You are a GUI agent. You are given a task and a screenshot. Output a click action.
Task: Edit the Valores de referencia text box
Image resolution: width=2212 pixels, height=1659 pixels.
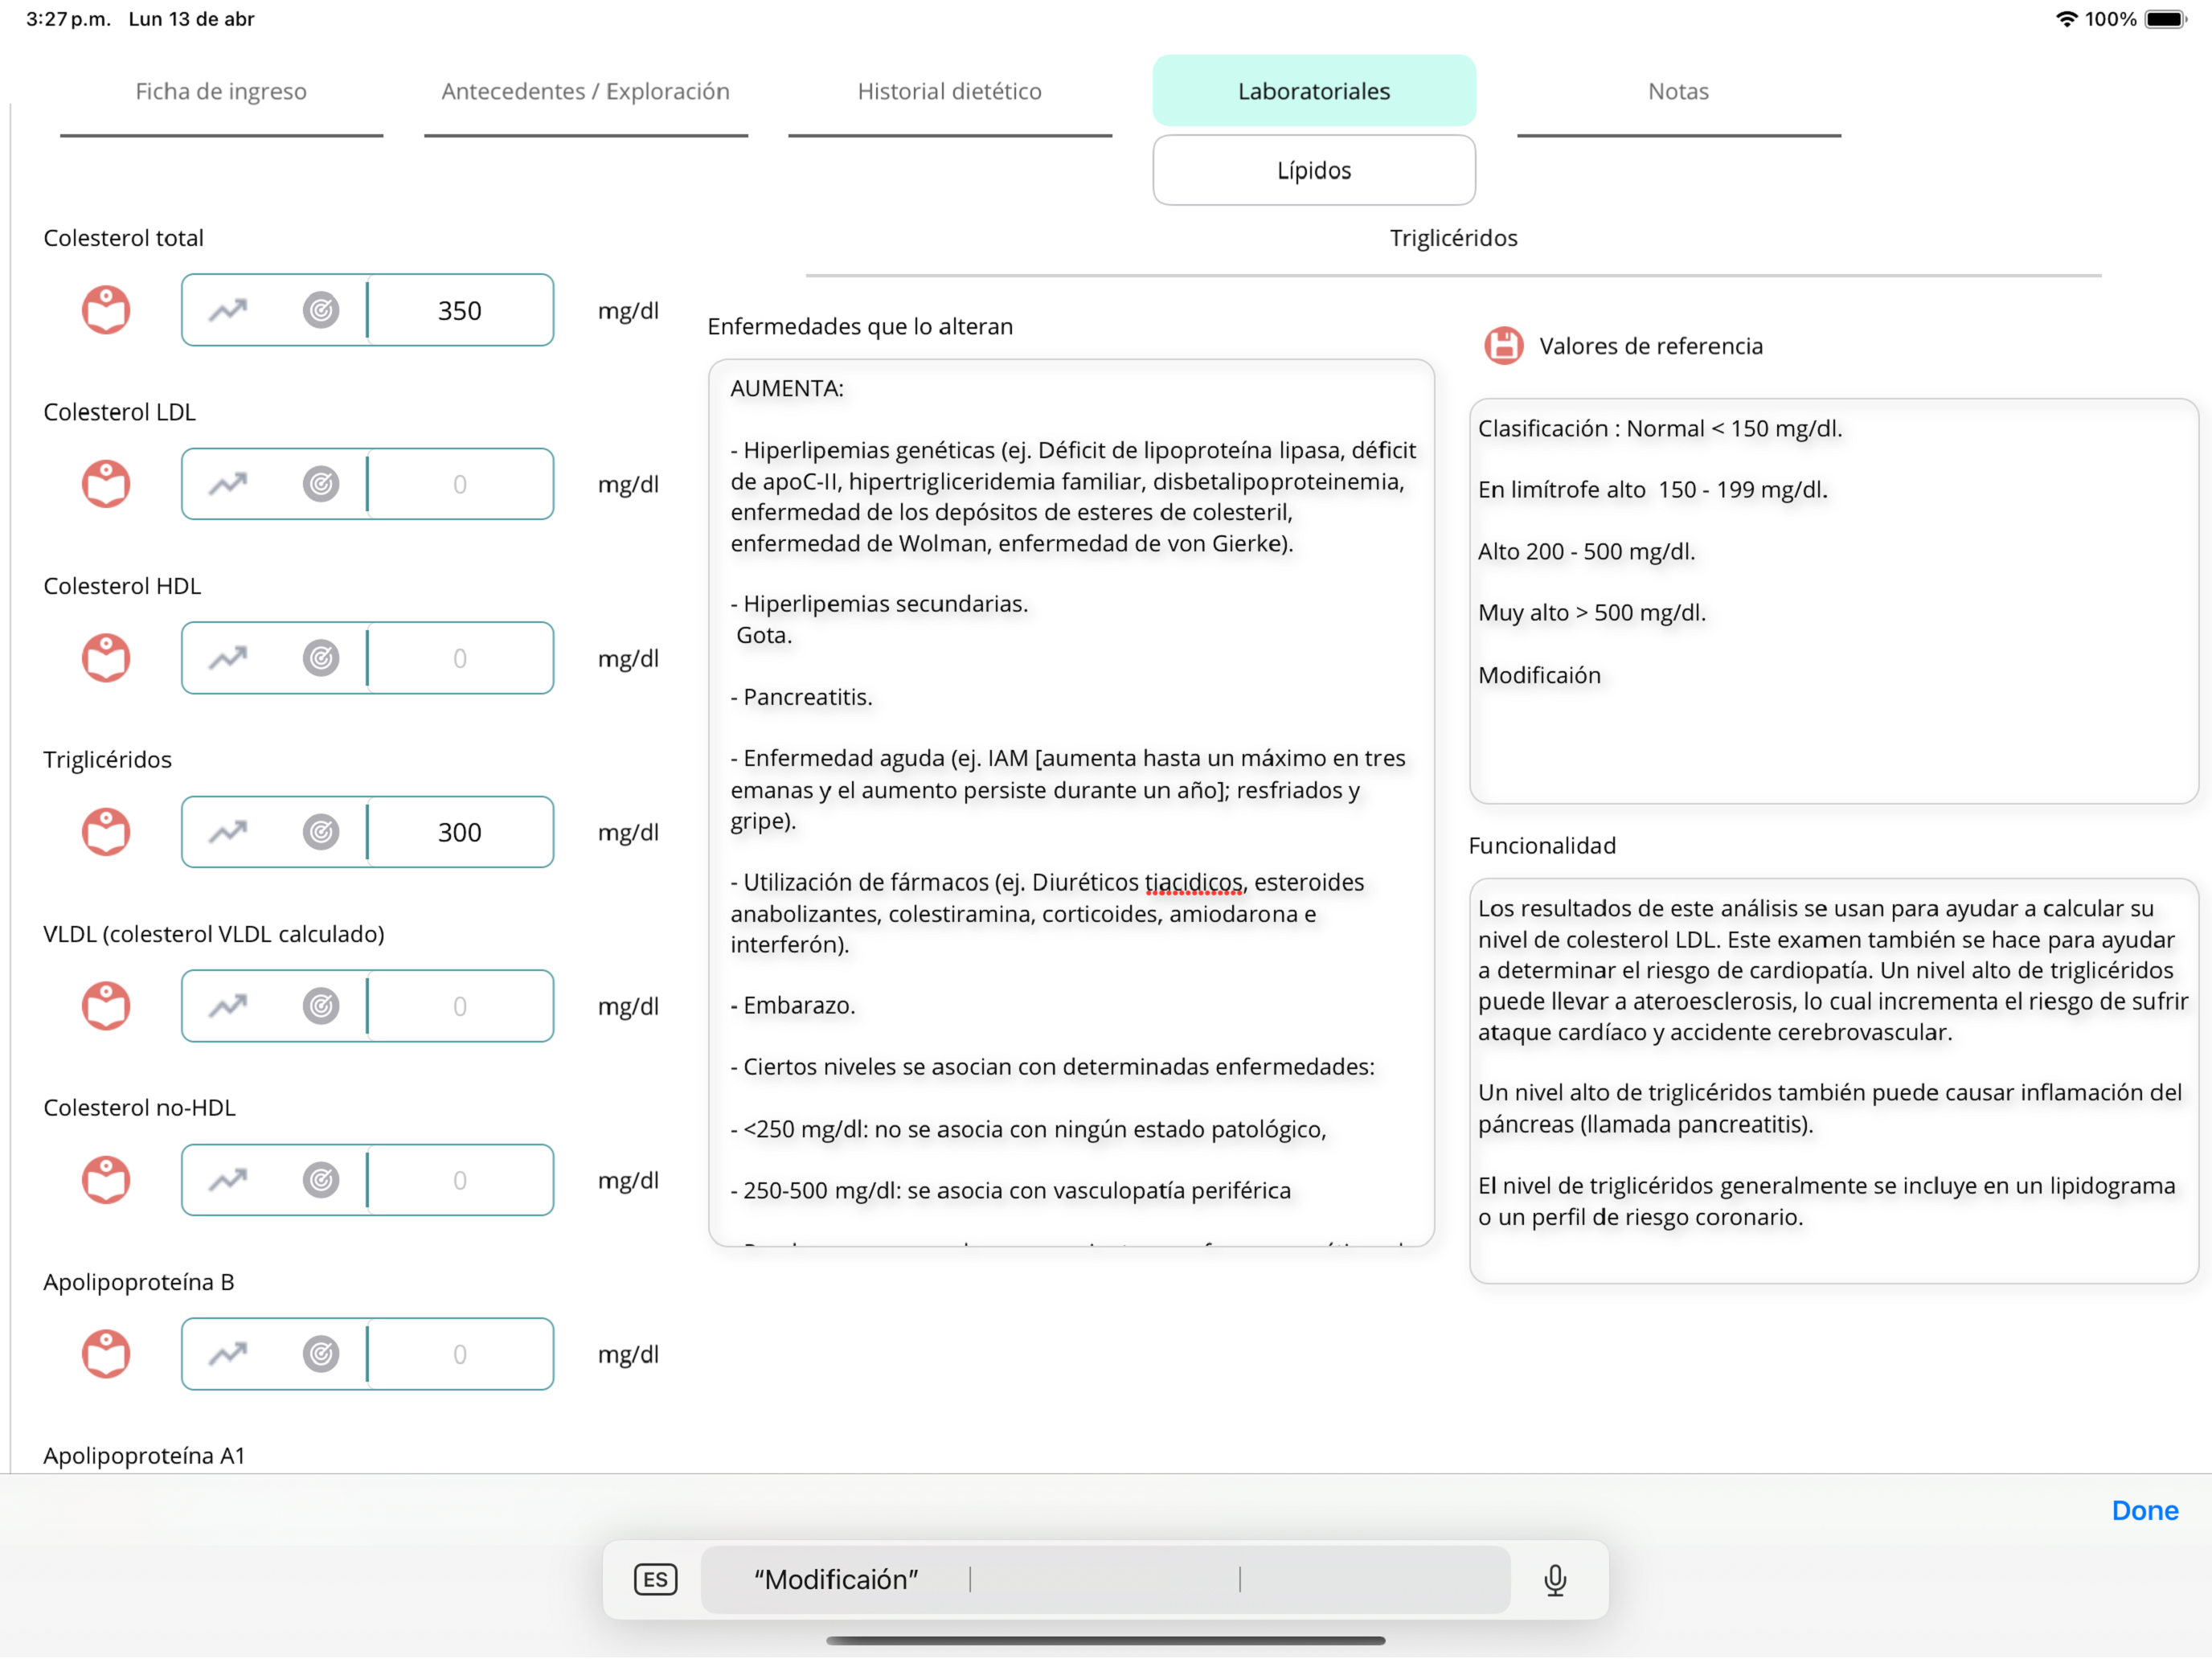[x=1833, y=601]
